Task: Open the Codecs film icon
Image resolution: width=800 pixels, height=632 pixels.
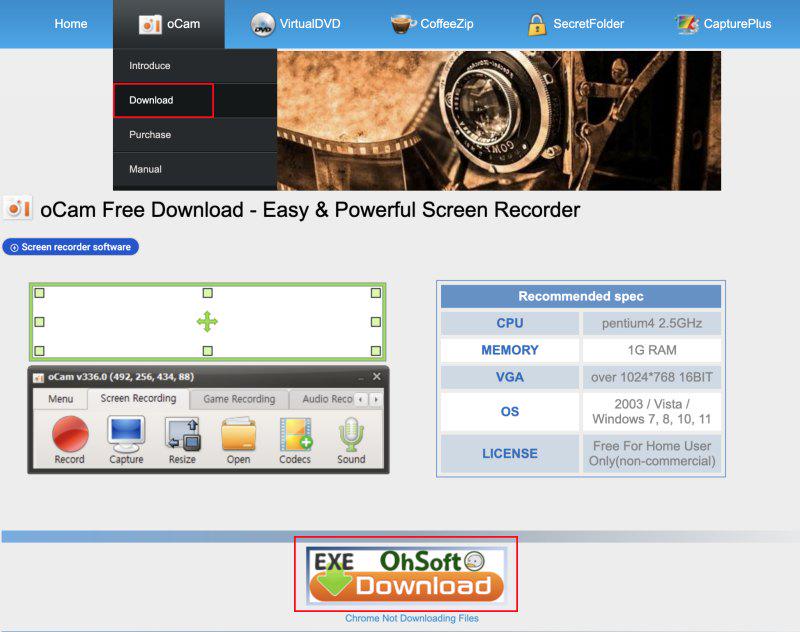Action: [x=295, y=435]
